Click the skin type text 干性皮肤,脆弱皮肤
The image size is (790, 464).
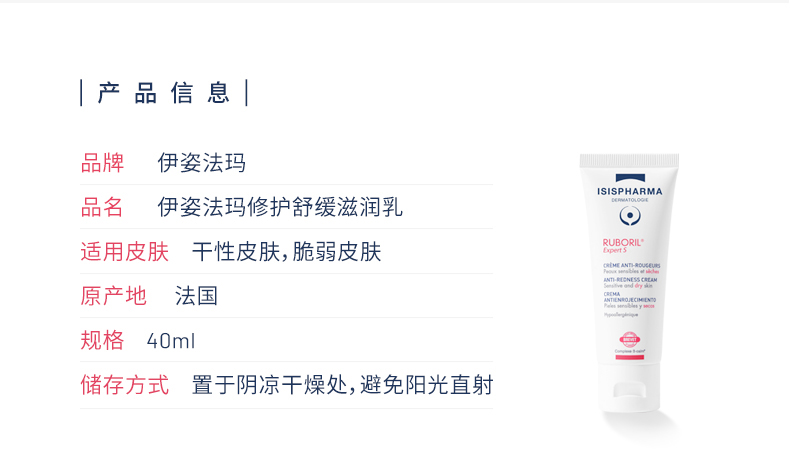pos(286,251)
